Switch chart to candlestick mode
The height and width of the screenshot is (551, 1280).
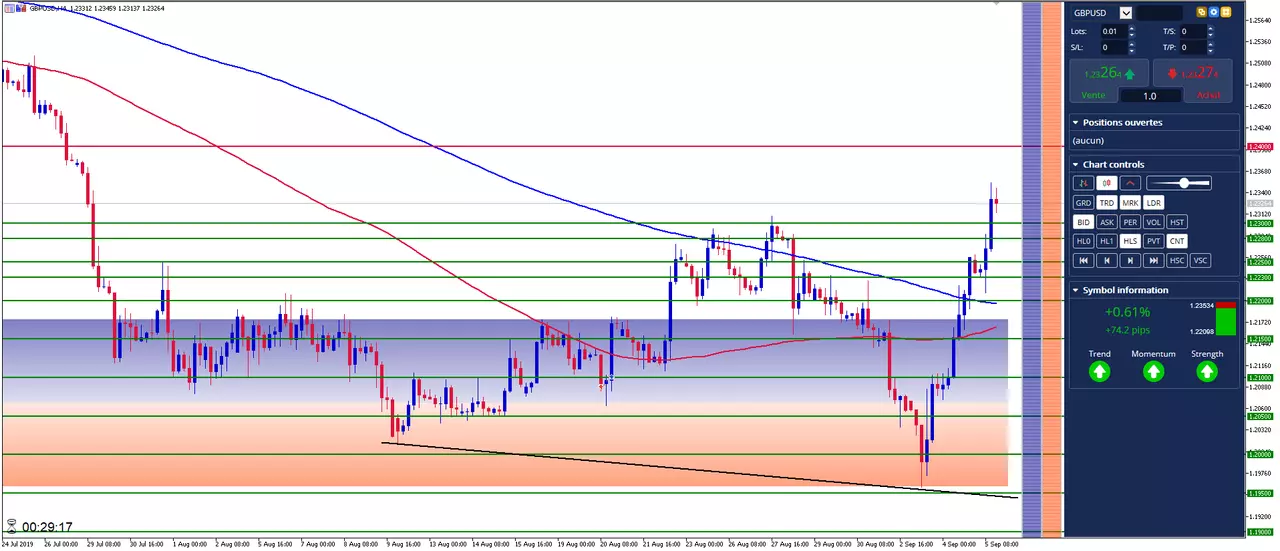pos(1107,183)
